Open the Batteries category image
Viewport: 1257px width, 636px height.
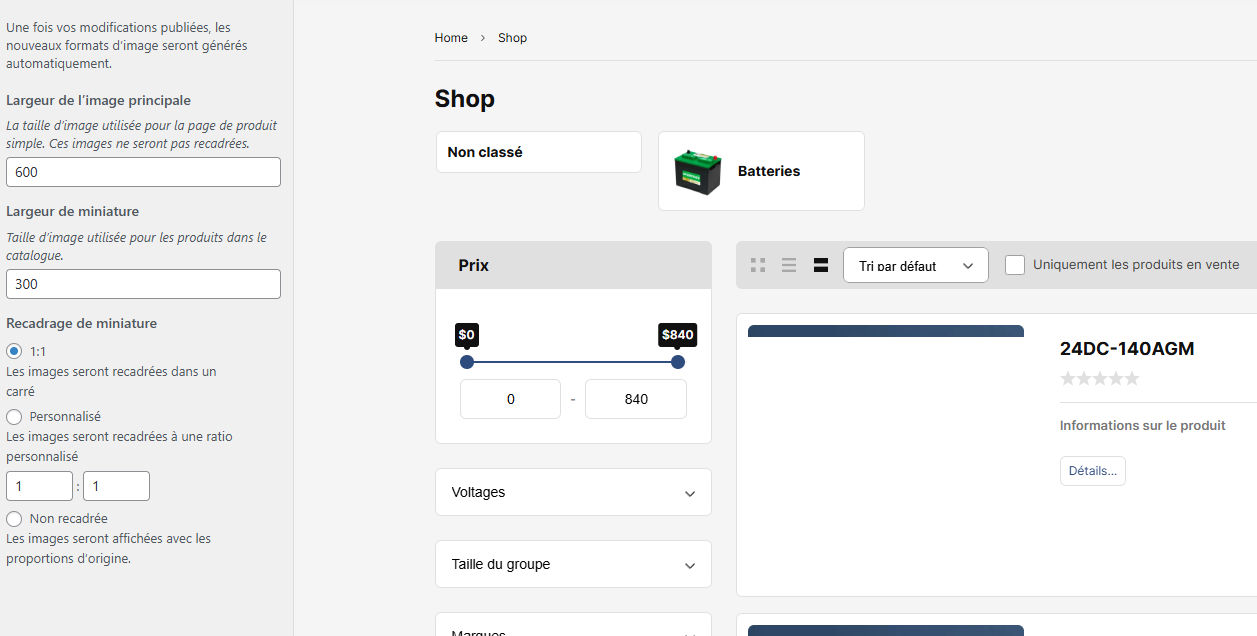(697, 171)
